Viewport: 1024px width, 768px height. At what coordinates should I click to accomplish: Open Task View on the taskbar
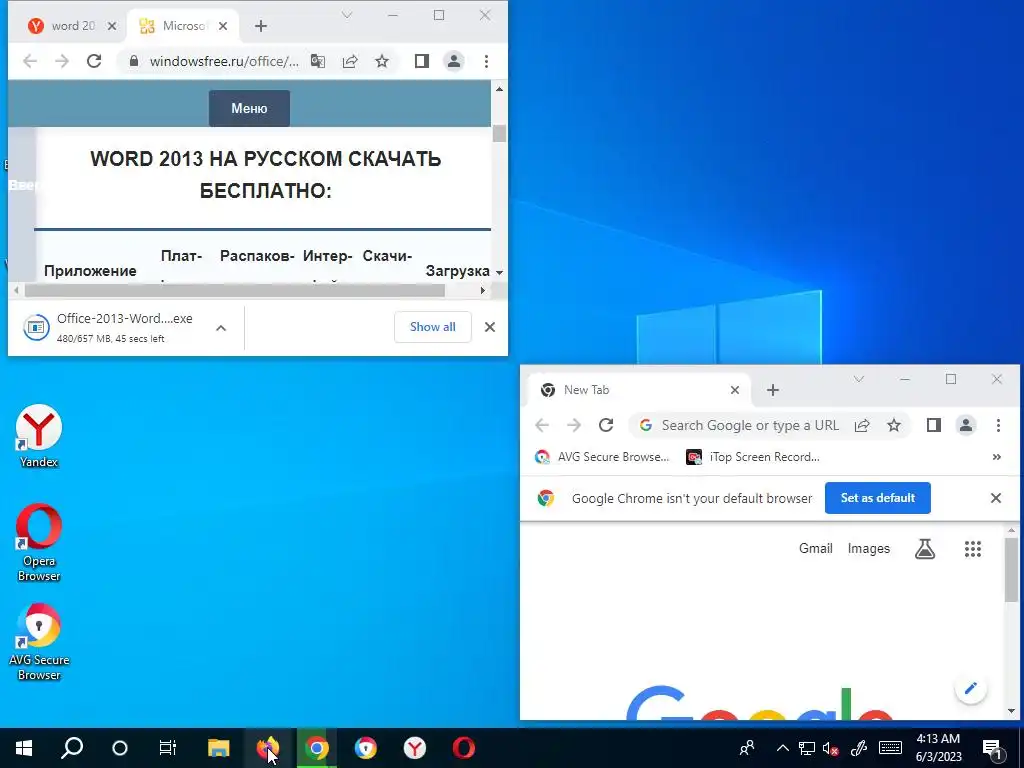[168, 748]
